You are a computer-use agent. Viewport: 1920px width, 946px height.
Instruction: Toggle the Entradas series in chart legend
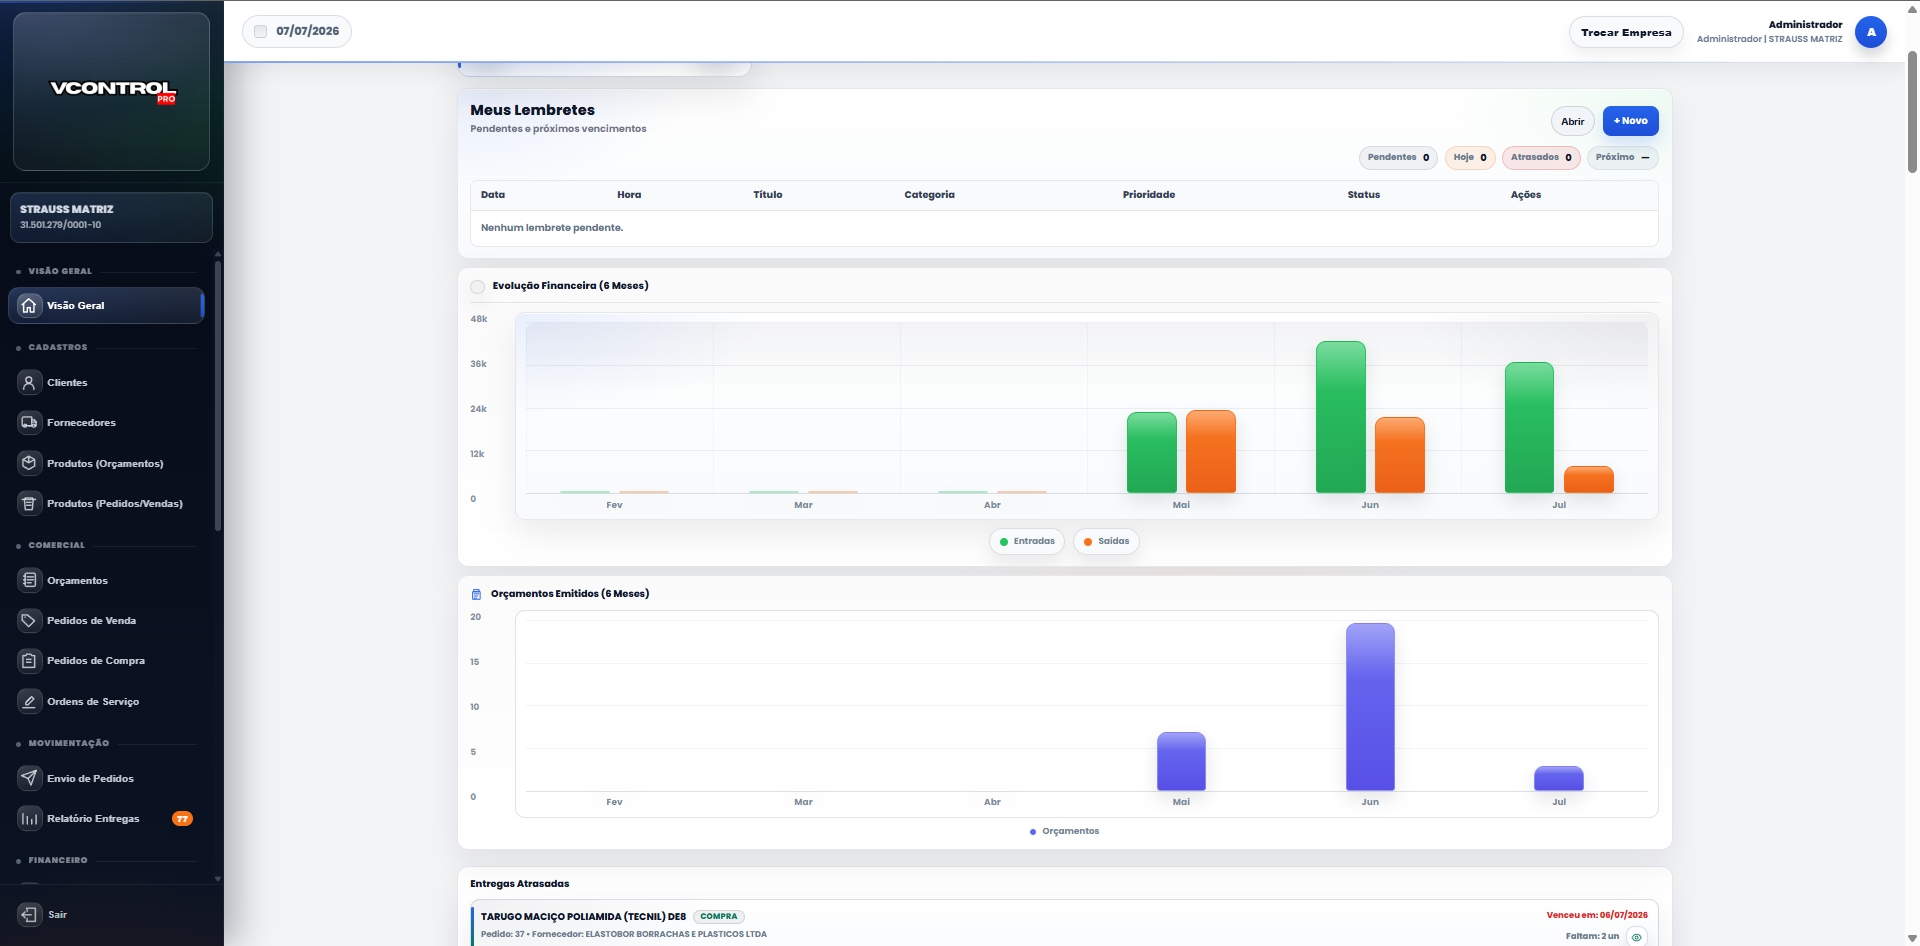[1026, 541]
